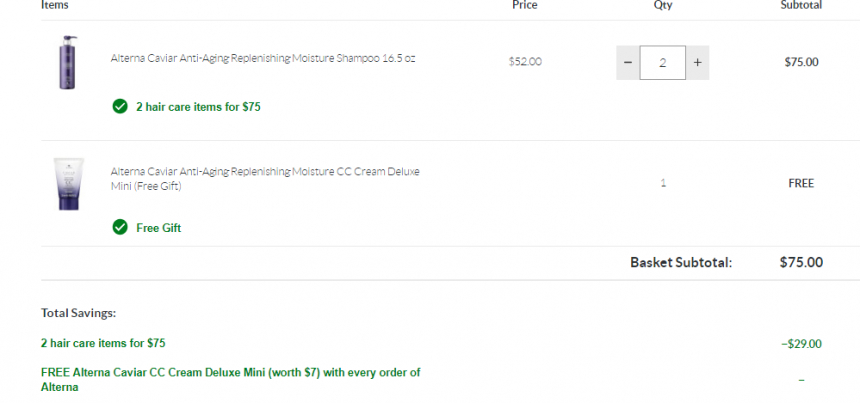Click the FREE Alterna Caviar CC Cream savings offer
The width and height of the screenshot is (860, 403).
point(231,380)
